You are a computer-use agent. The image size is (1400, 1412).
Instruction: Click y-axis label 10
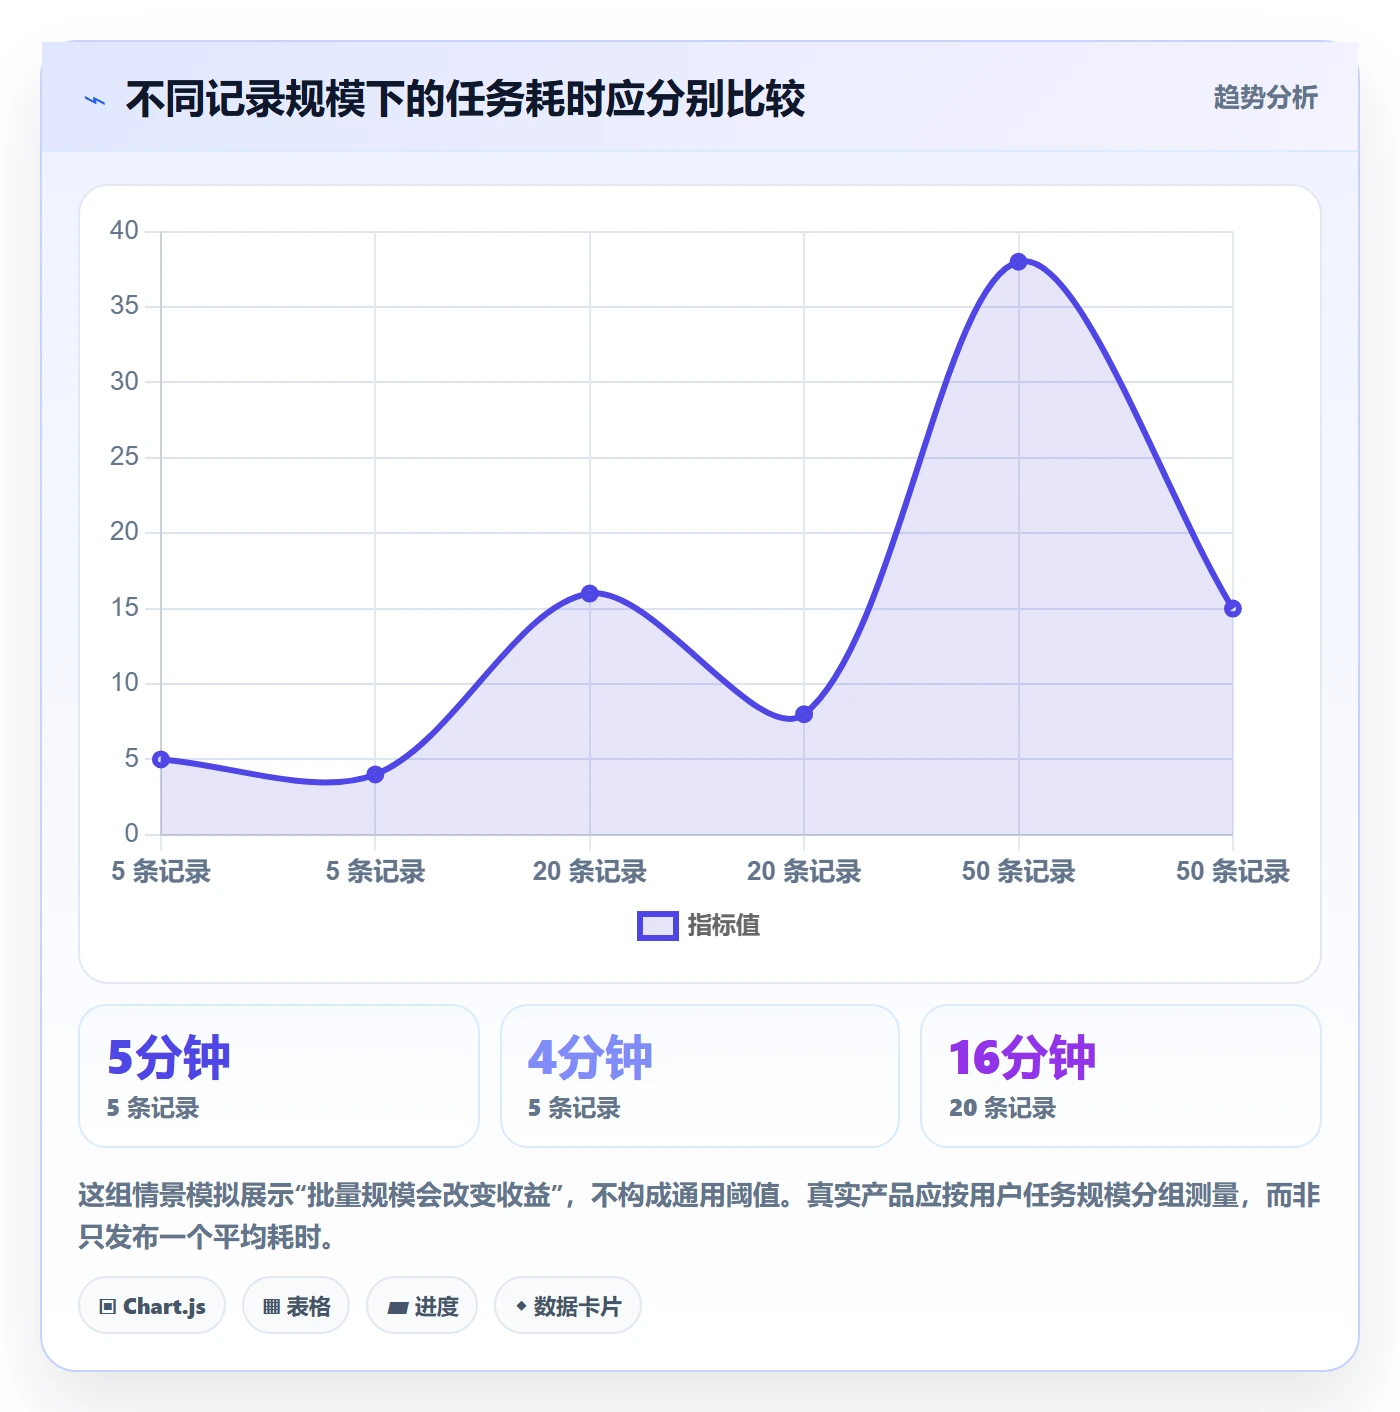tap(124, 683)
